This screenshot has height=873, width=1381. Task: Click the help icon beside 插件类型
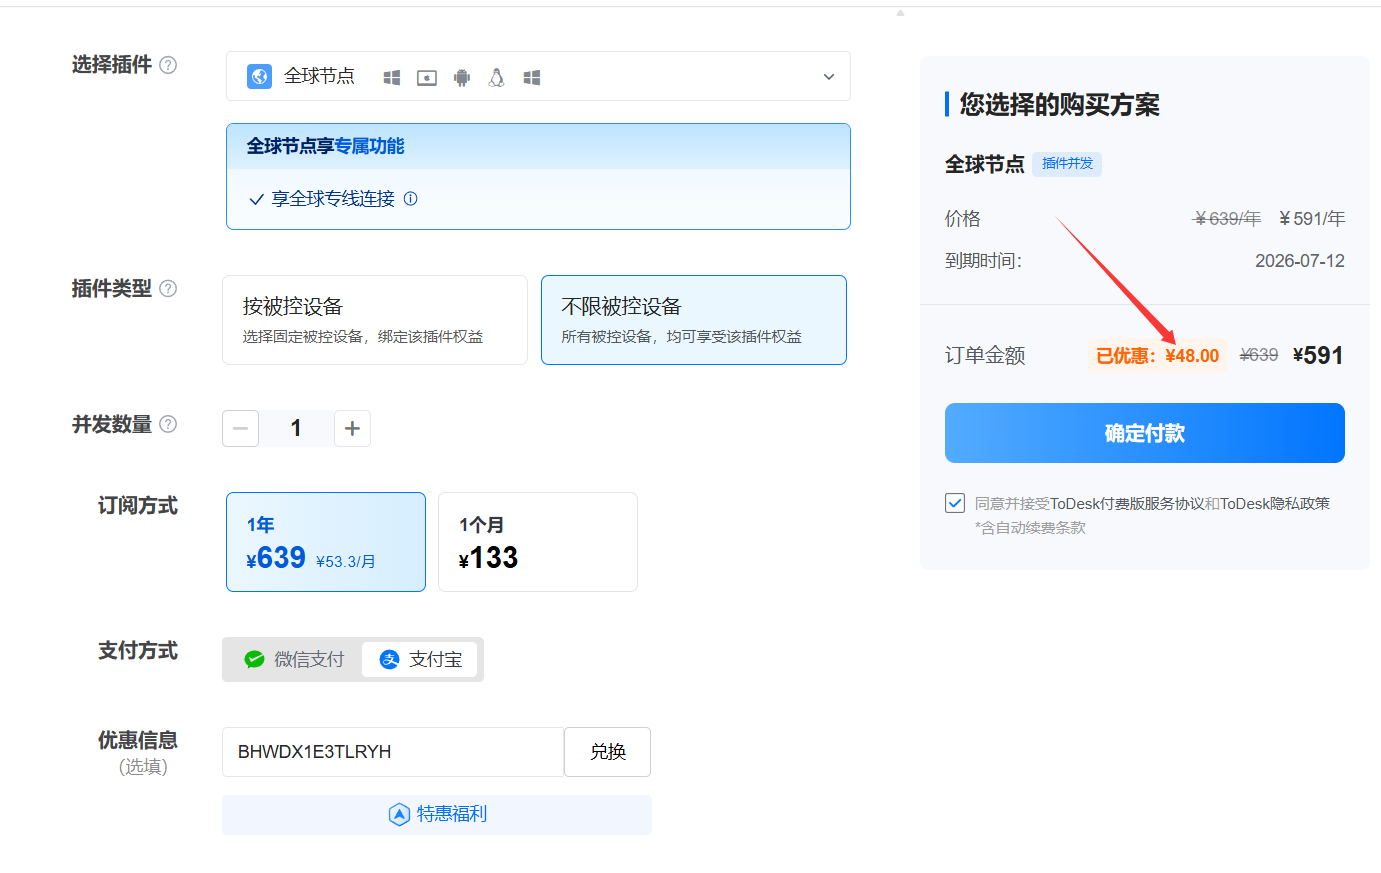point(168,288)
